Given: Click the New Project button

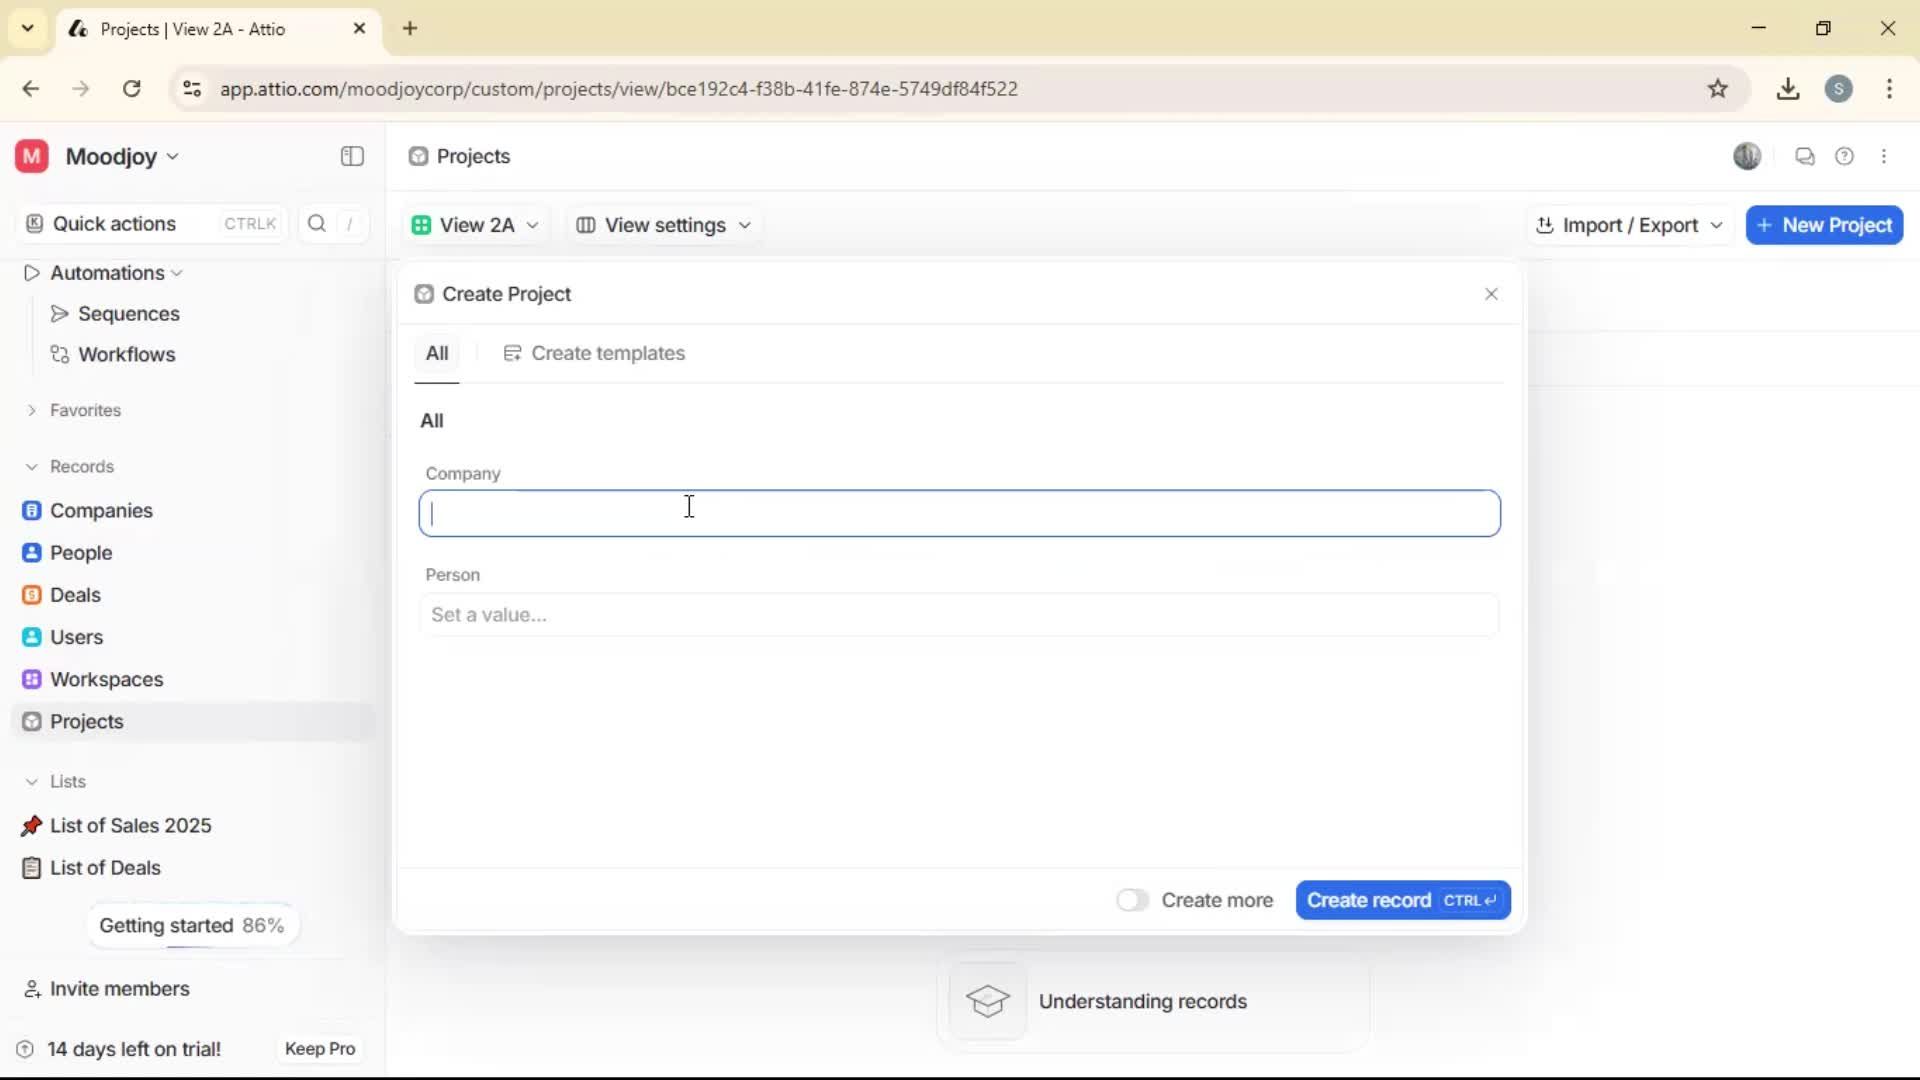Looking at the screenshot, I should [1824, 225].
